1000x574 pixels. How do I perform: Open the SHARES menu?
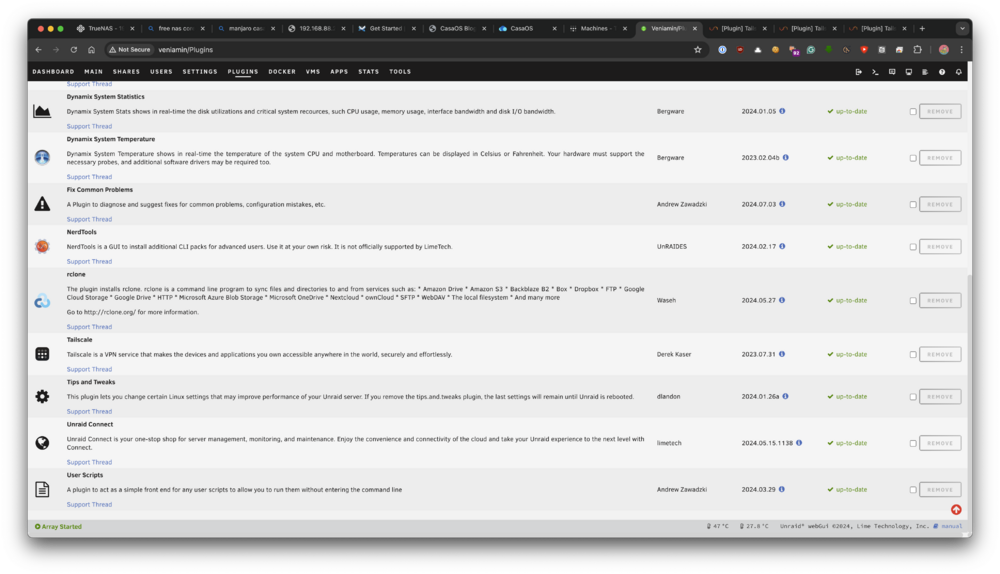(x=126, y=72)
